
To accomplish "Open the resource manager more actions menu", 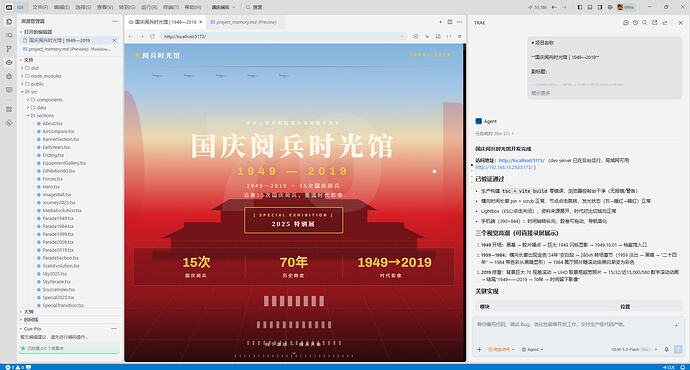I will (115, 21).
